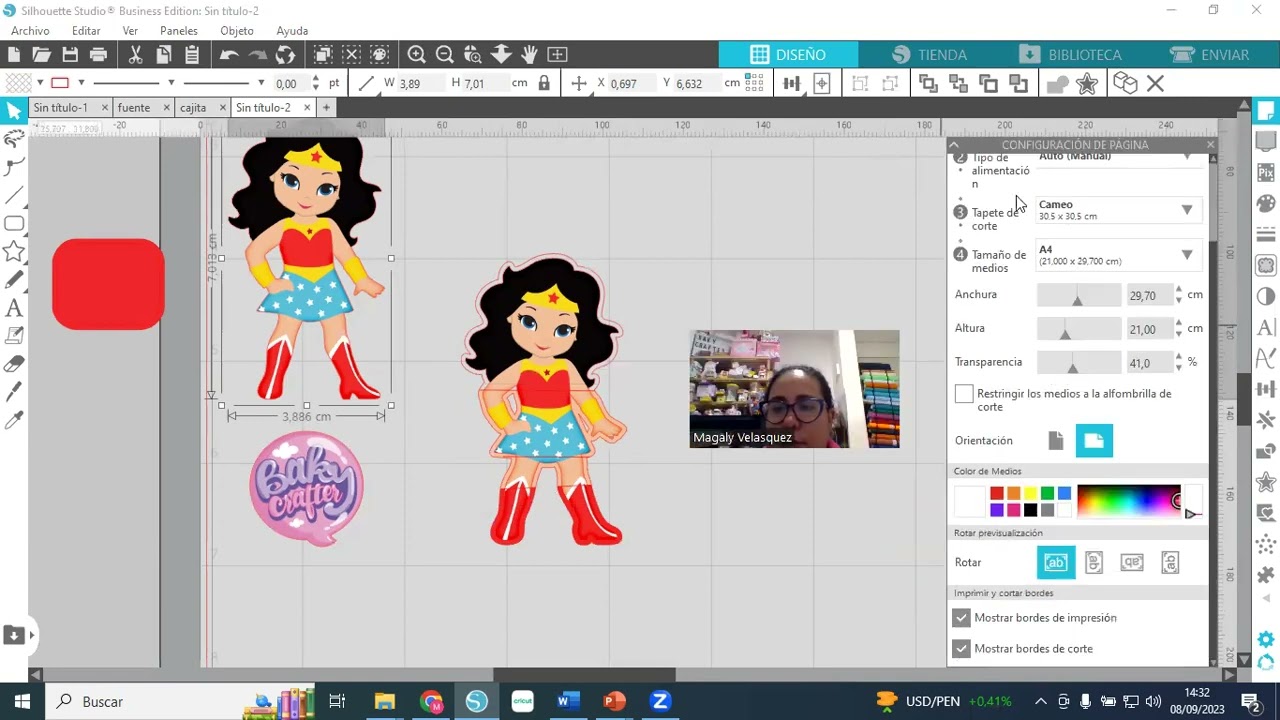Open the Archivo menu
1280x720 pixels.
coord(30,31)
